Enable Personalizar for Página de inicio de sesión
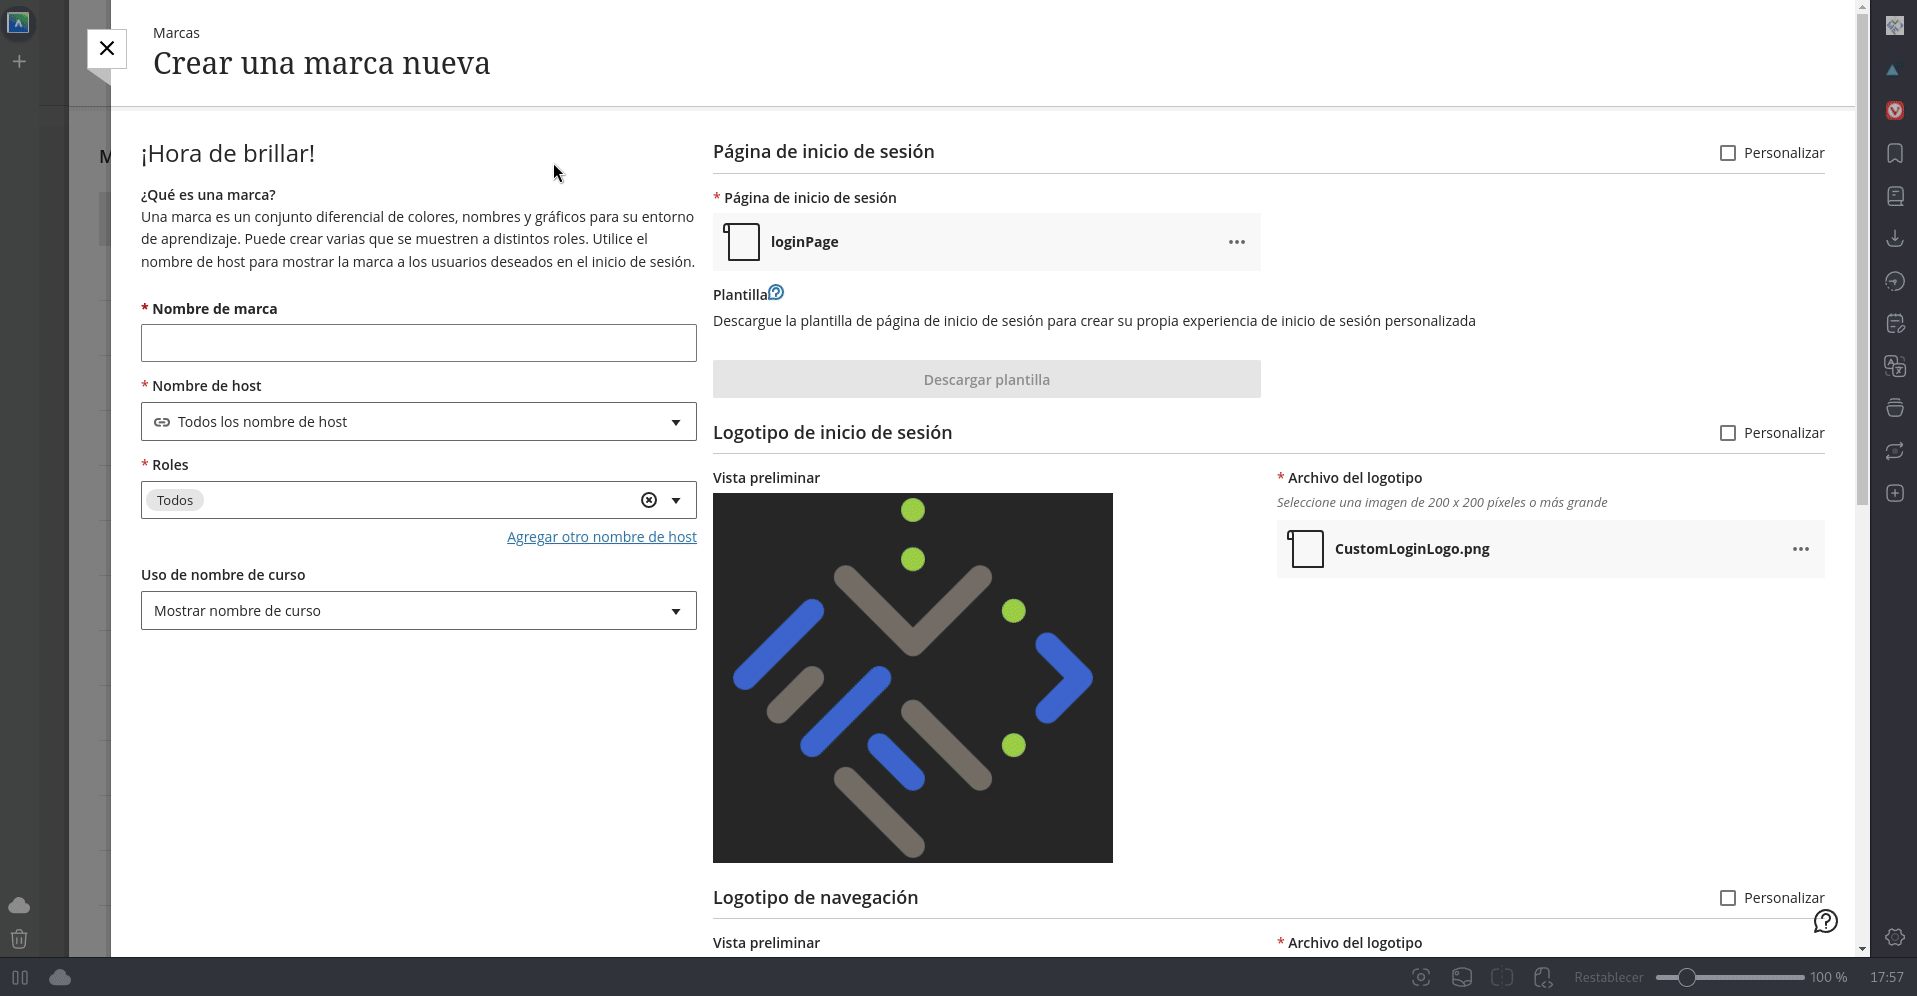 (x=1728, y=153)
